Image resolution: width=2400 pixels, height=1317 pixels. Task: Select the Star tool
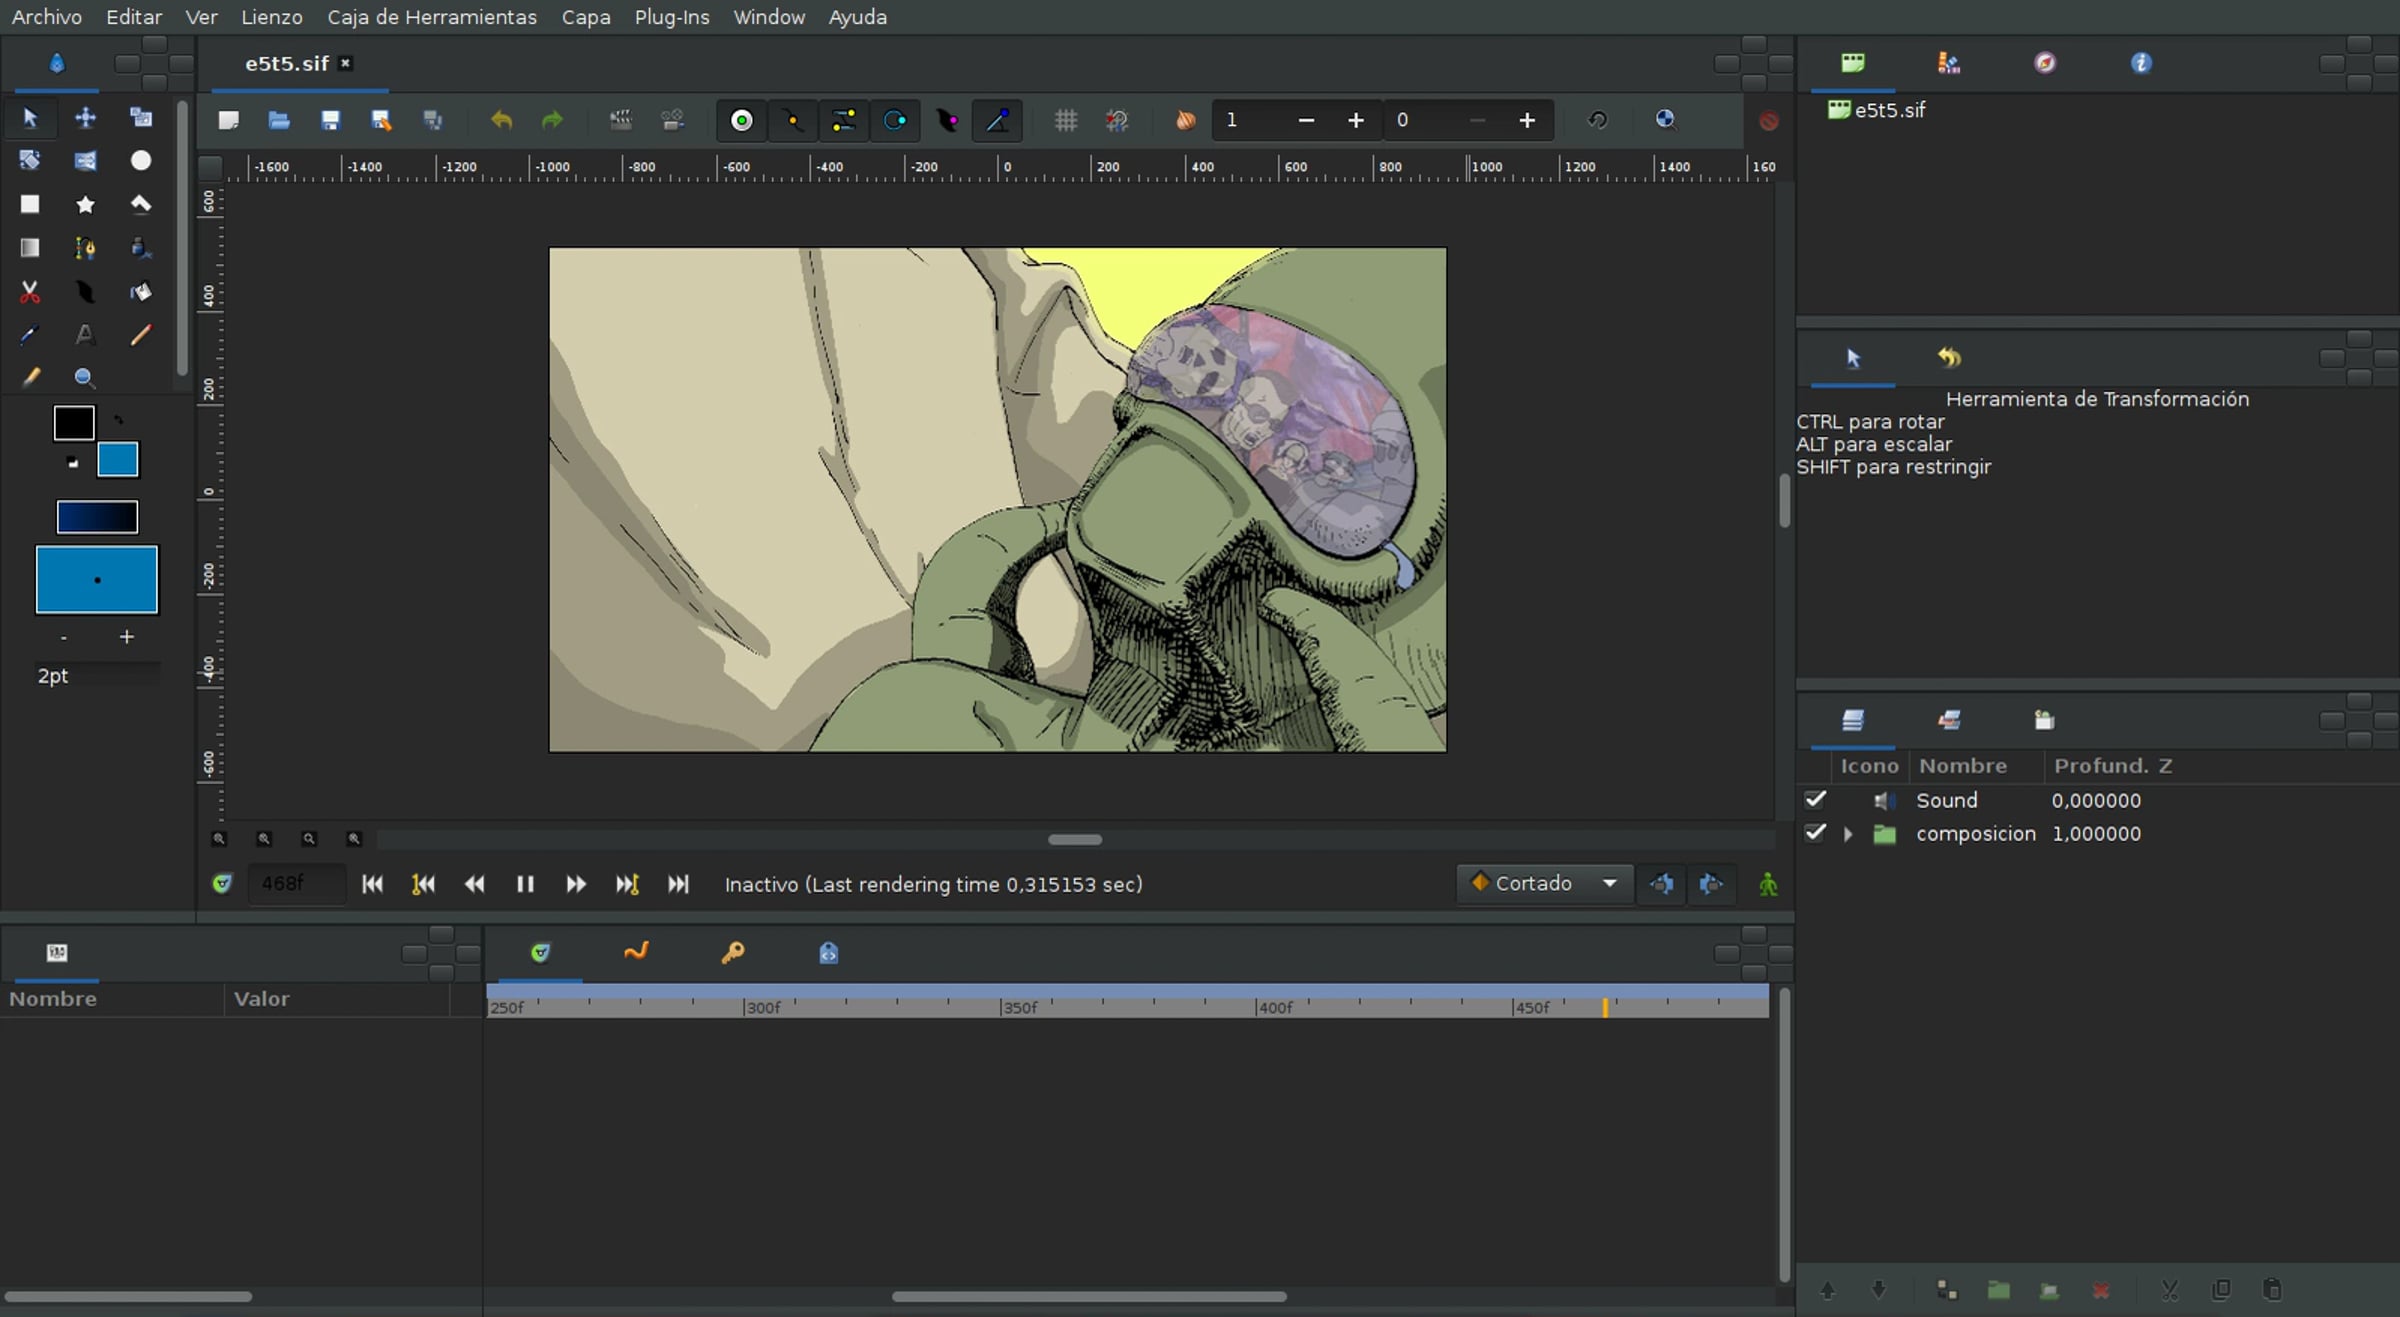[85, 205]
